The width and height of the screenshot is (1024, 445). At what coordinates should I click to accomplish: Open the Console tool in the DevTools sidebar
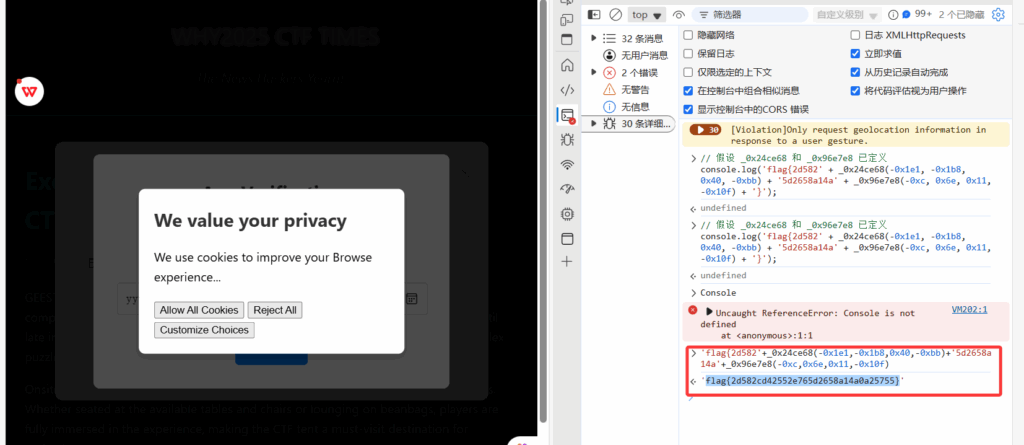coord(567,115)
